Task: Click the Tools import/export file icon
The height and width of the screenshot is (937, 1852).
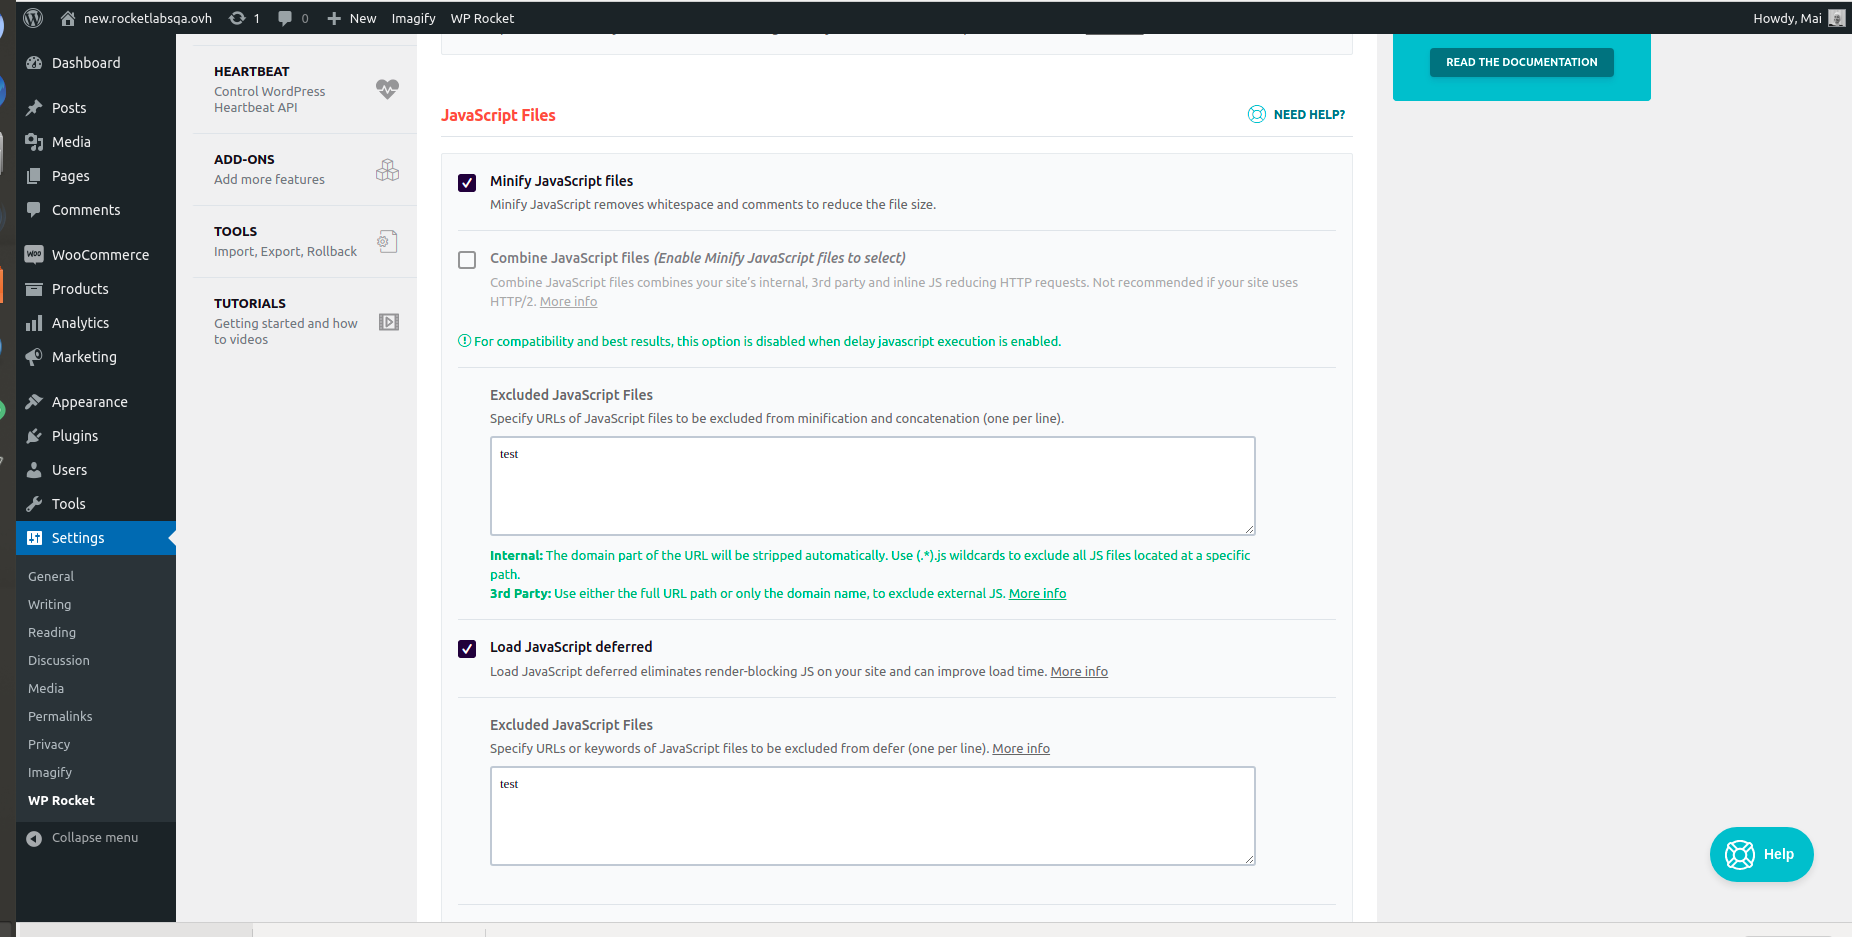Action: pyautogui.click(x=387, y=241)
